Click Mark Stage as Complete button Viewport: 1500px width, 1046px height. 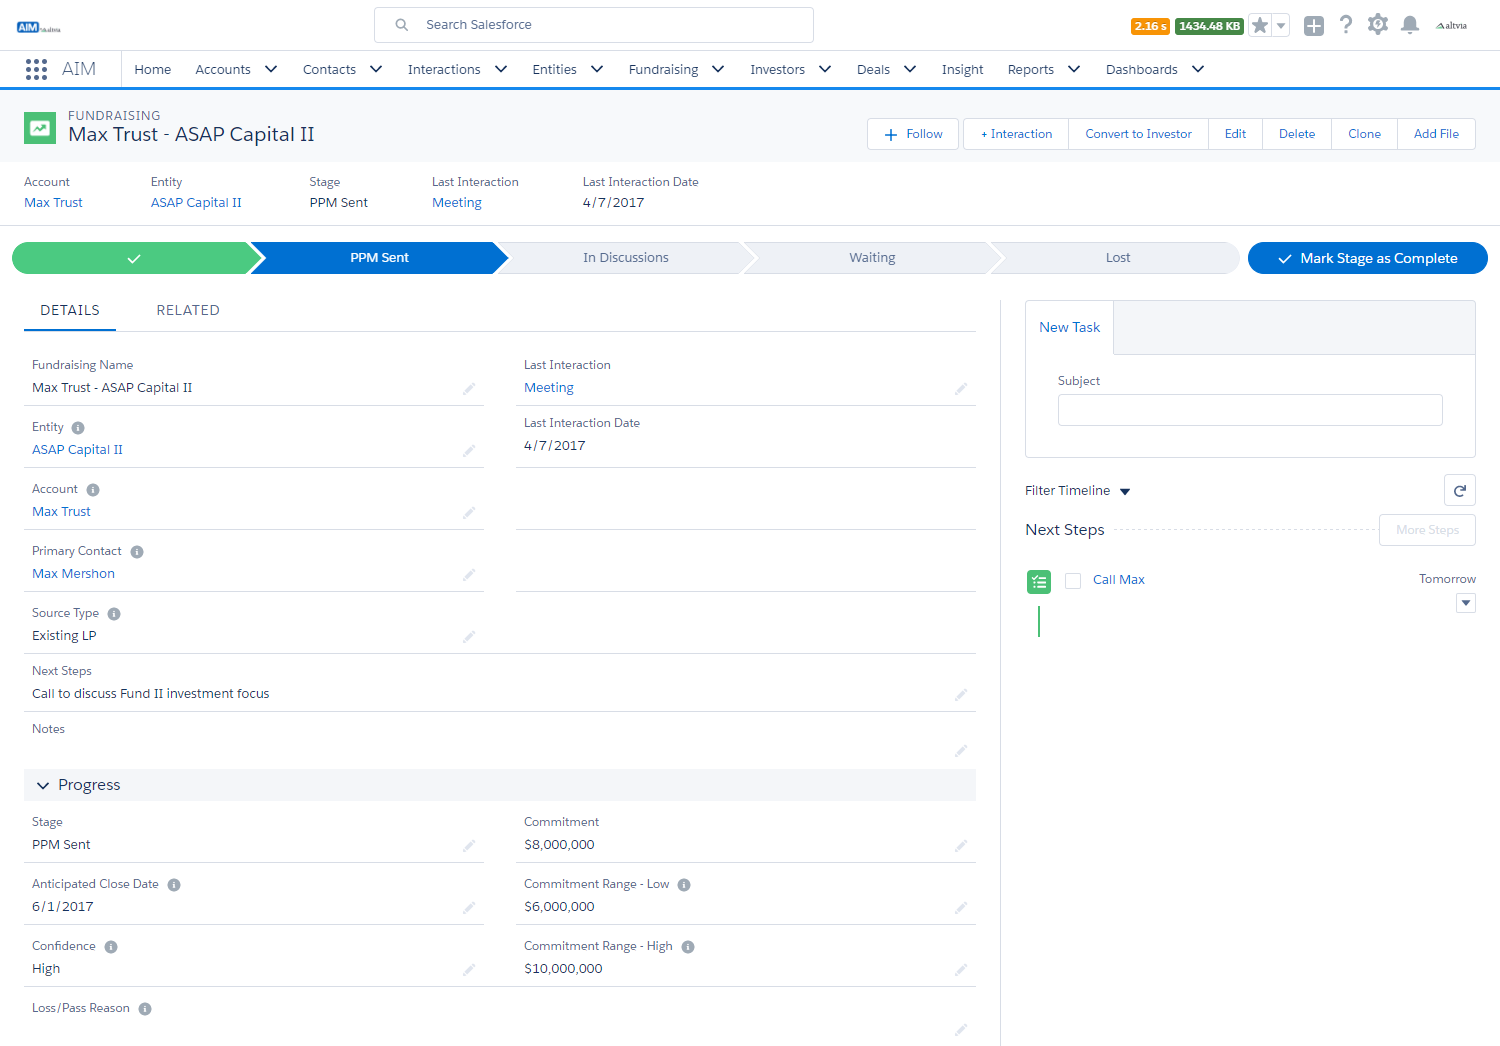click(x=1367, y=258)
